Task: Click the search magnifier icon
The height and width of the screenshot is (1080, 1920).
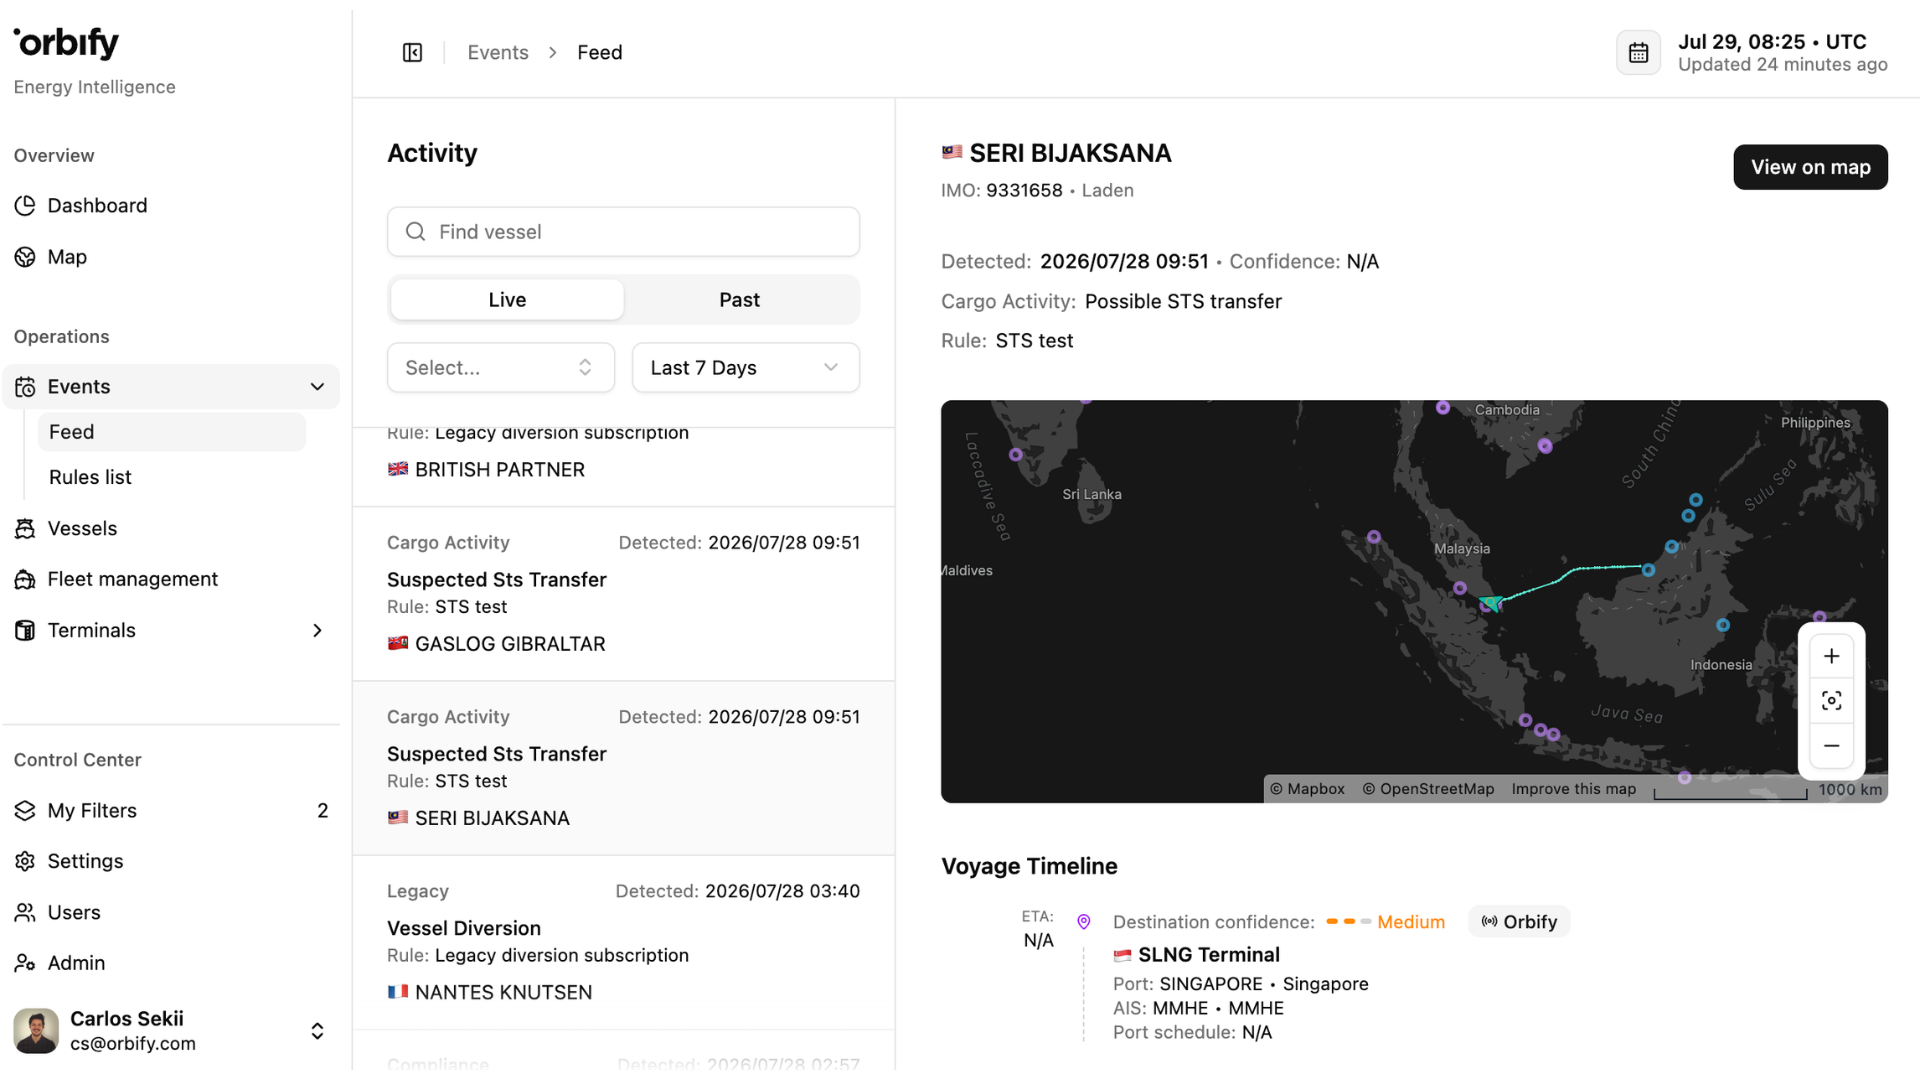Action: [415, 232]
